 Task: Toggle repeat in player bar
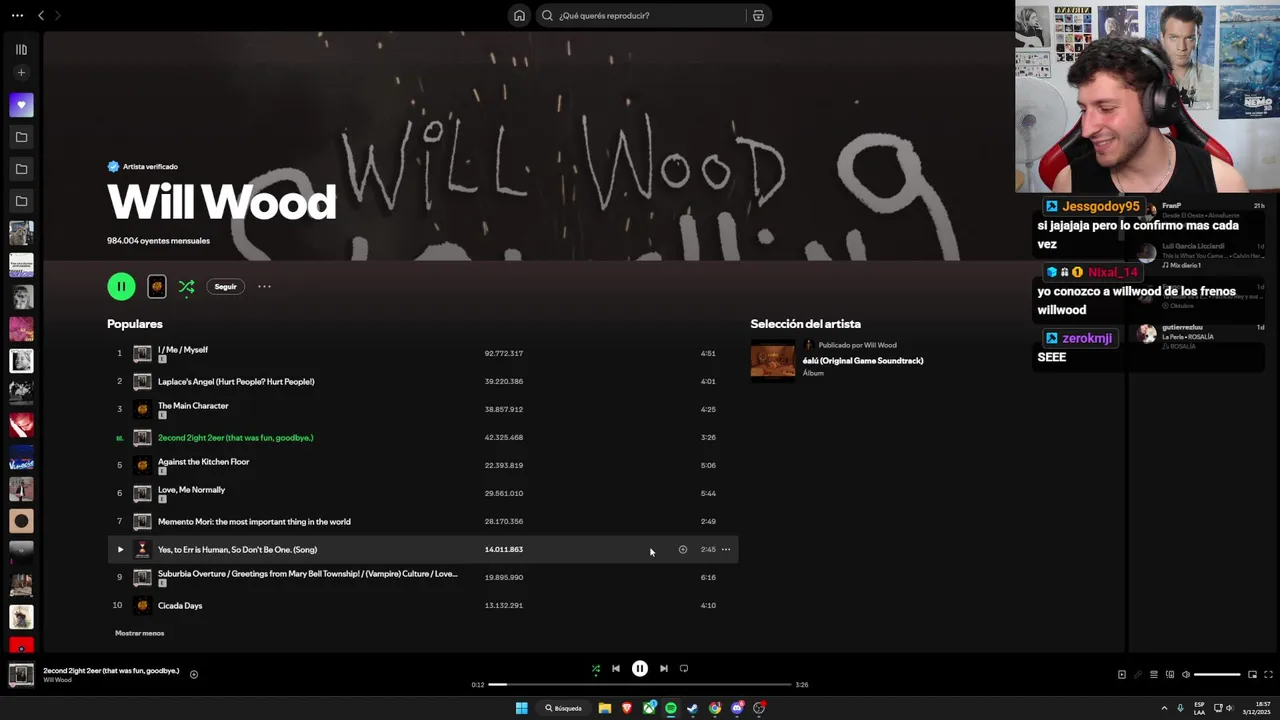click(x=684, y=668)
